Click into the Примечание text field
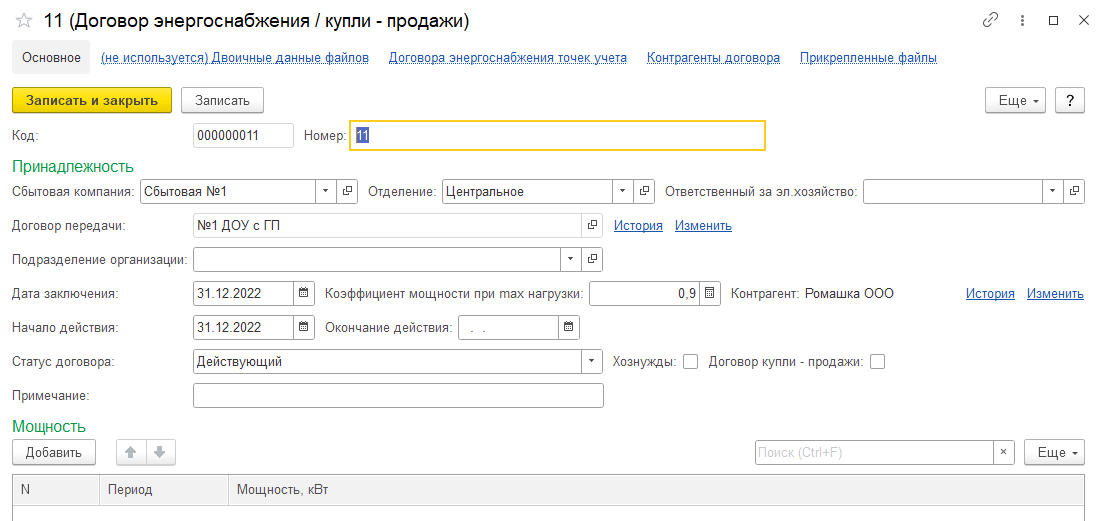 point(398,396)
